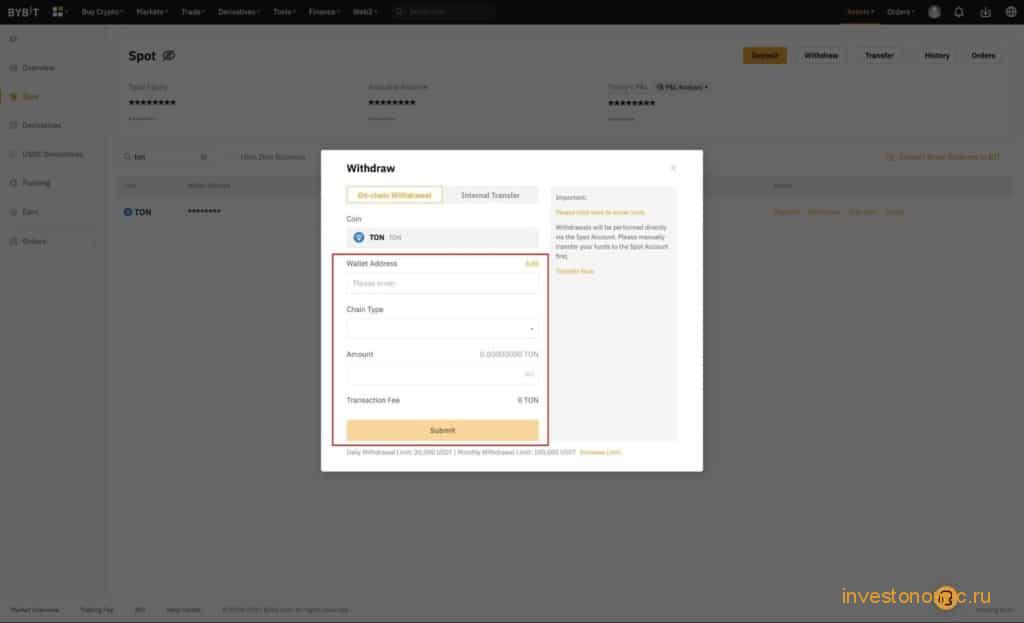Click the Add wallet address link

[x=532, y=264]
